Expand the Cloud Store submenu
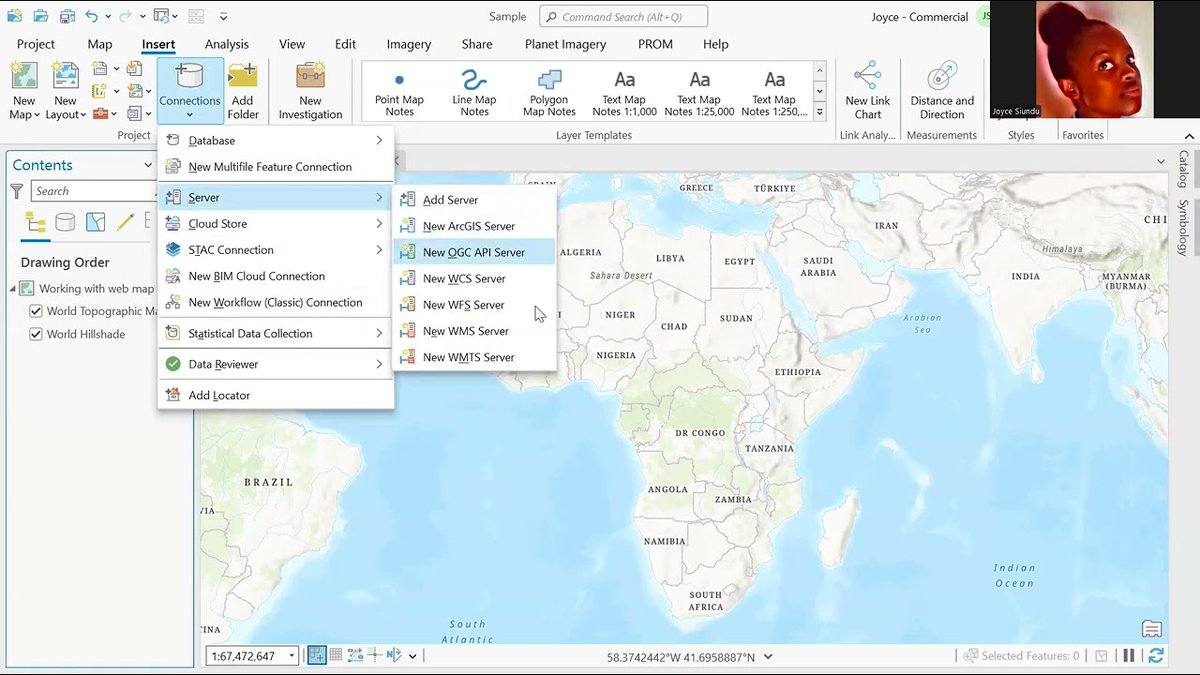1200x675 pixels. tap(275, 224)
